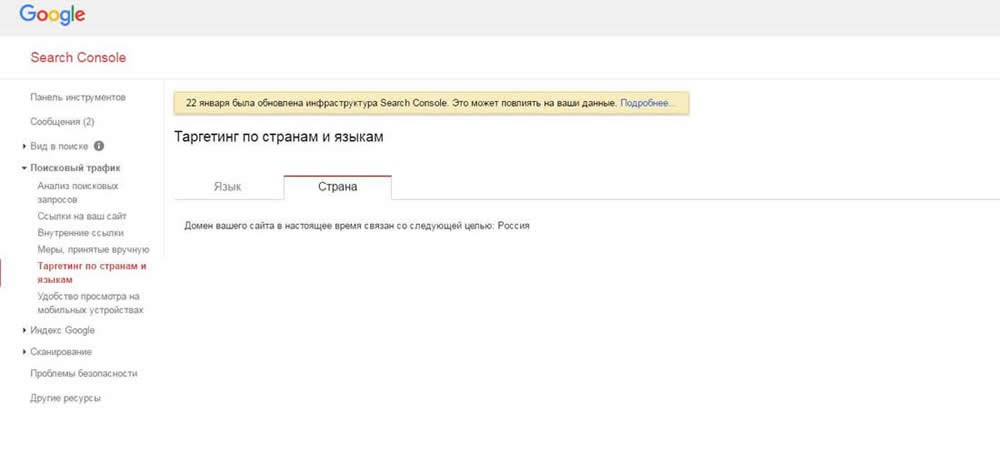Expand the Вид в поиске section
Viewport: 1000px width, 454px height.
point(59,146)
